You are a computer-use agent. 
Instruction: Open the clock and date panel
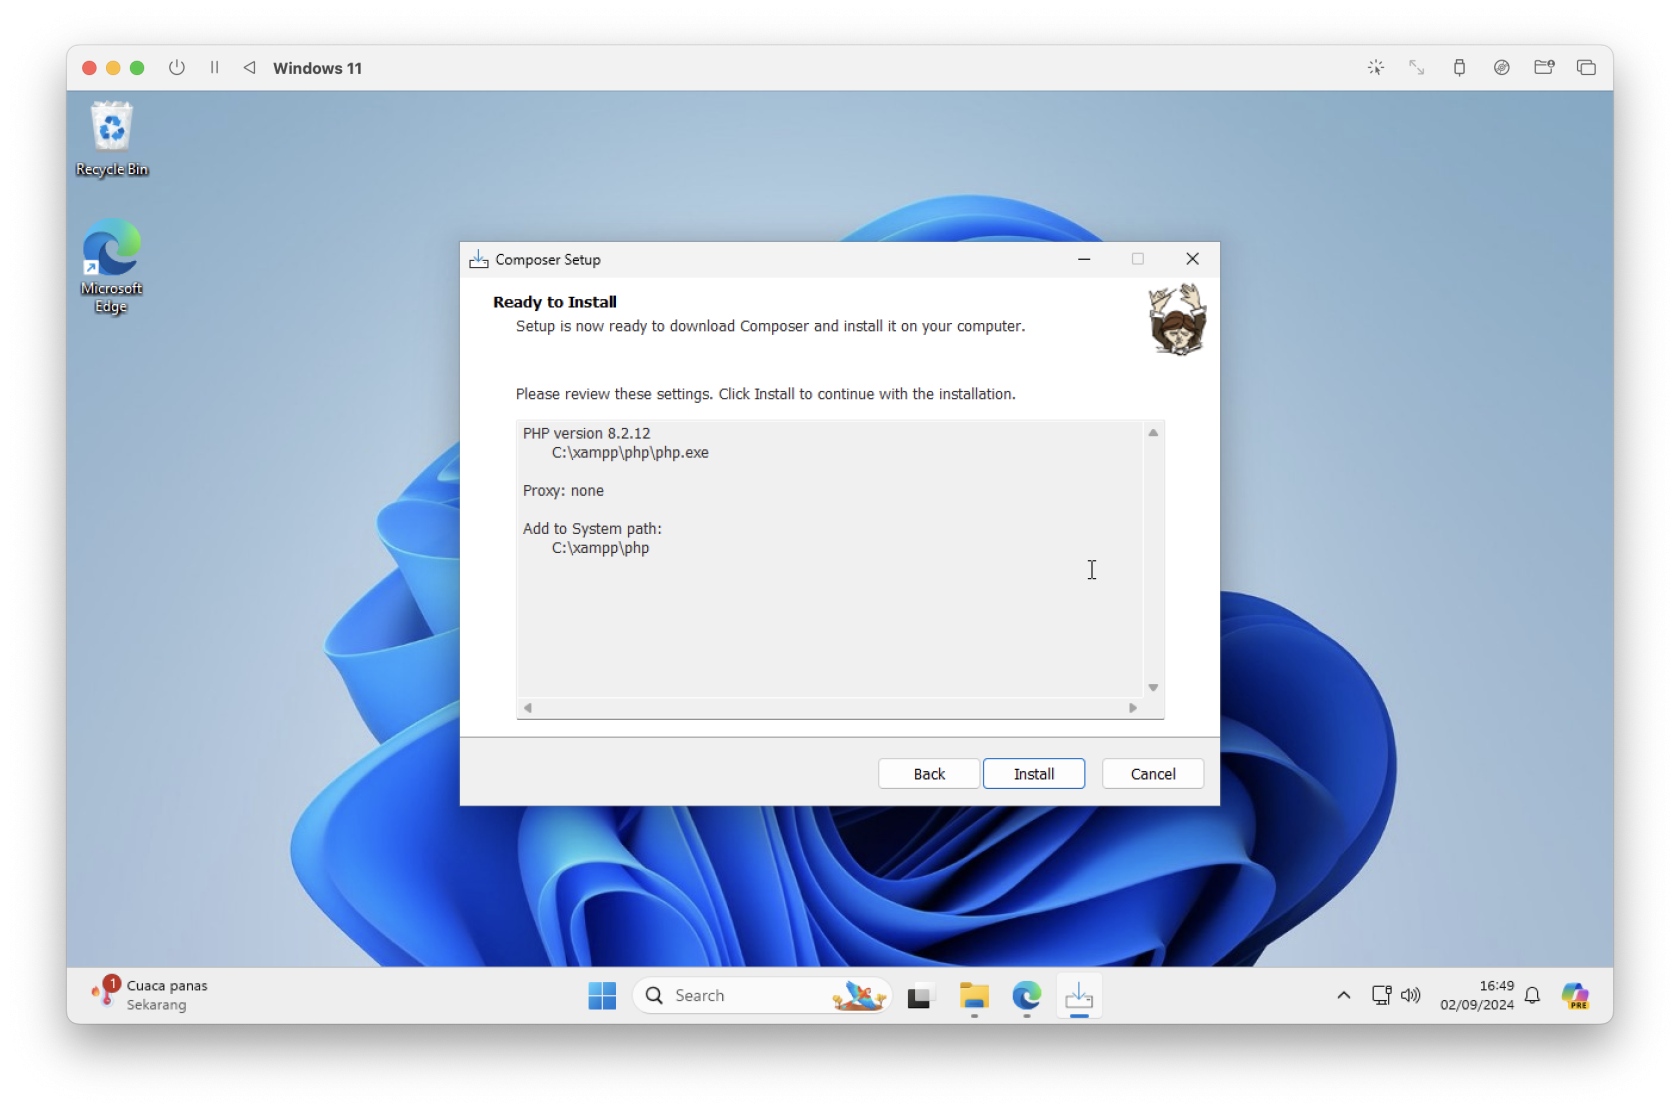point(1477,995)
